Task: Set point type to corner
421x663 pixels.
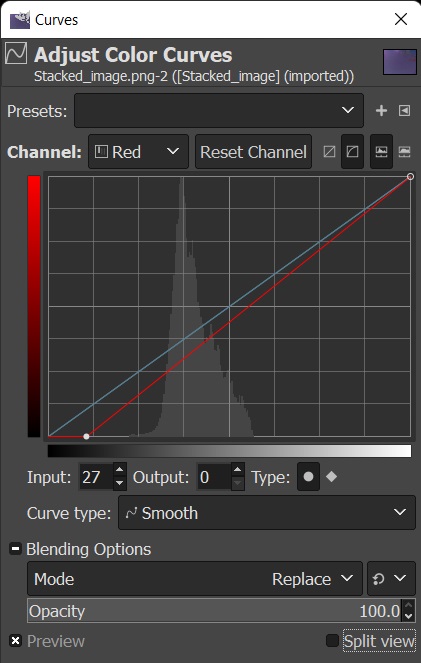Action: tap(332, 477)
